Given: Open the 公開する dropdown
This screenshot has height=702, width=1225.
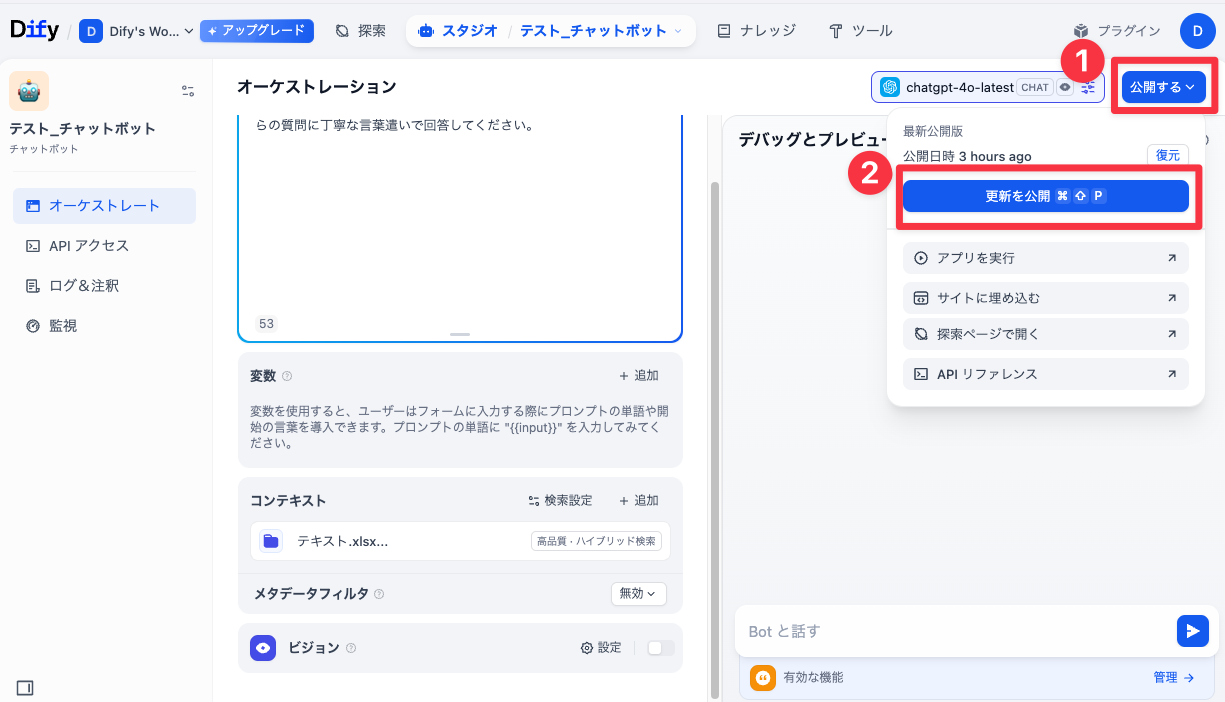Looking at the screenshot, I should tap(1163, 88).
